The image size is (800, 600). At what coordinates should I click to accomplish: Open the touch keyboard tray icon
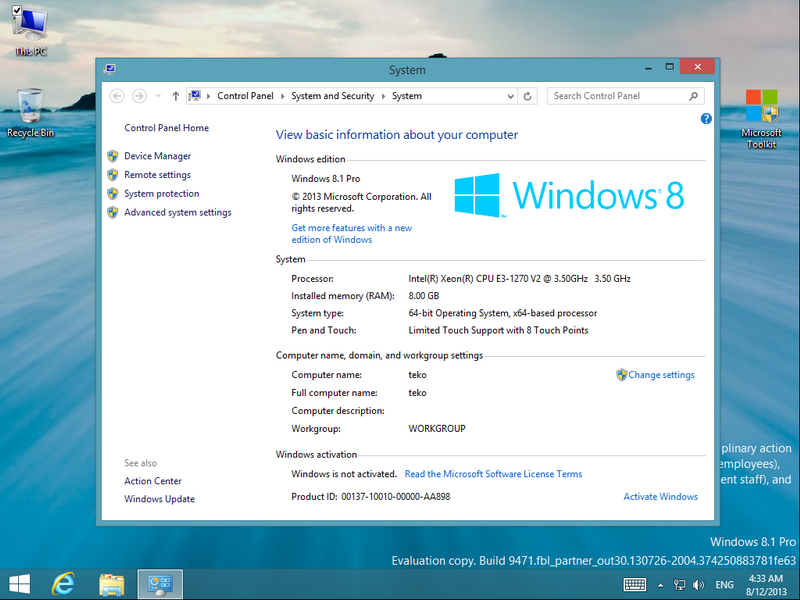[x=635, y=585]
